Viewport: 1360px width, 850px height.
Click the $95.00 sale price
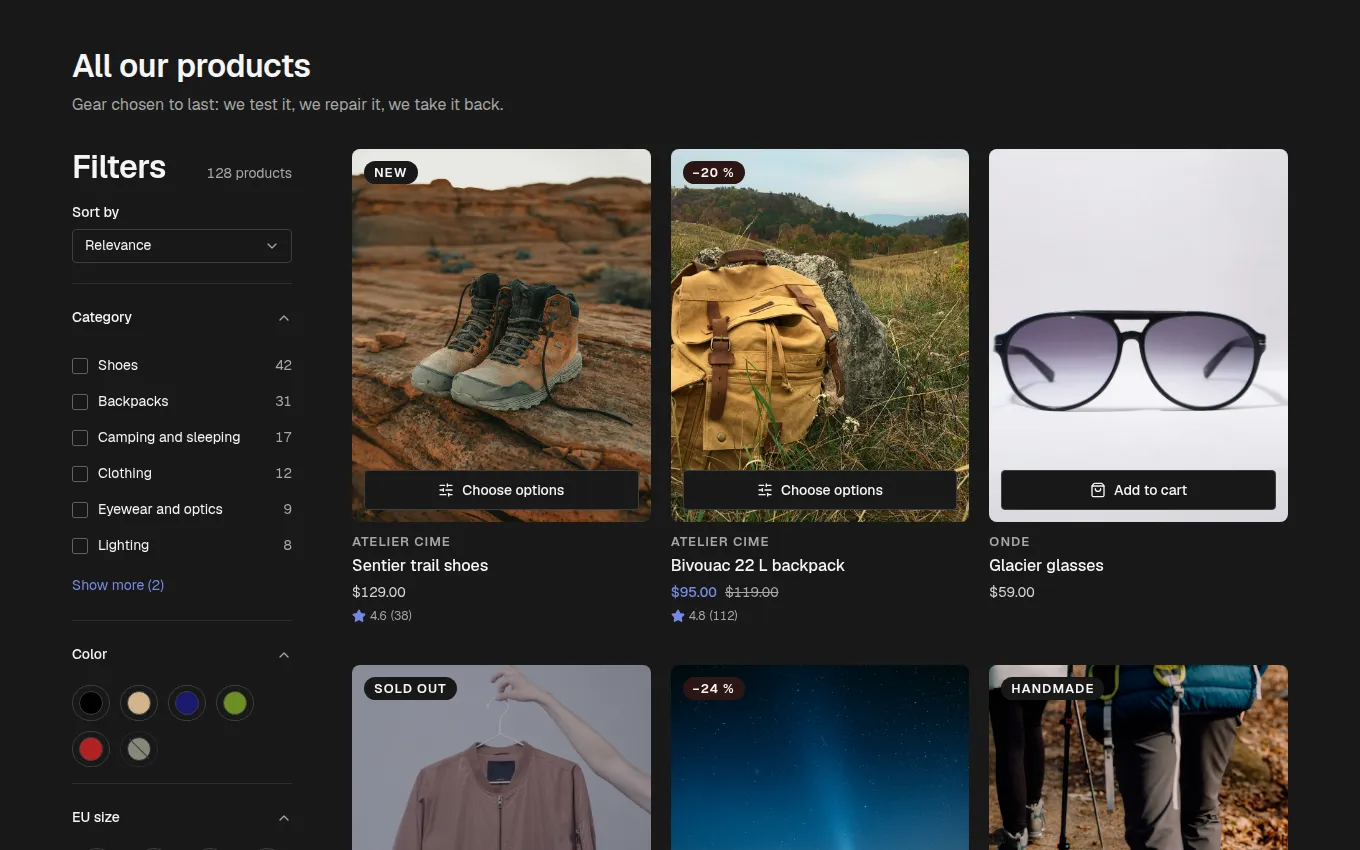click(x=694, y=592)
